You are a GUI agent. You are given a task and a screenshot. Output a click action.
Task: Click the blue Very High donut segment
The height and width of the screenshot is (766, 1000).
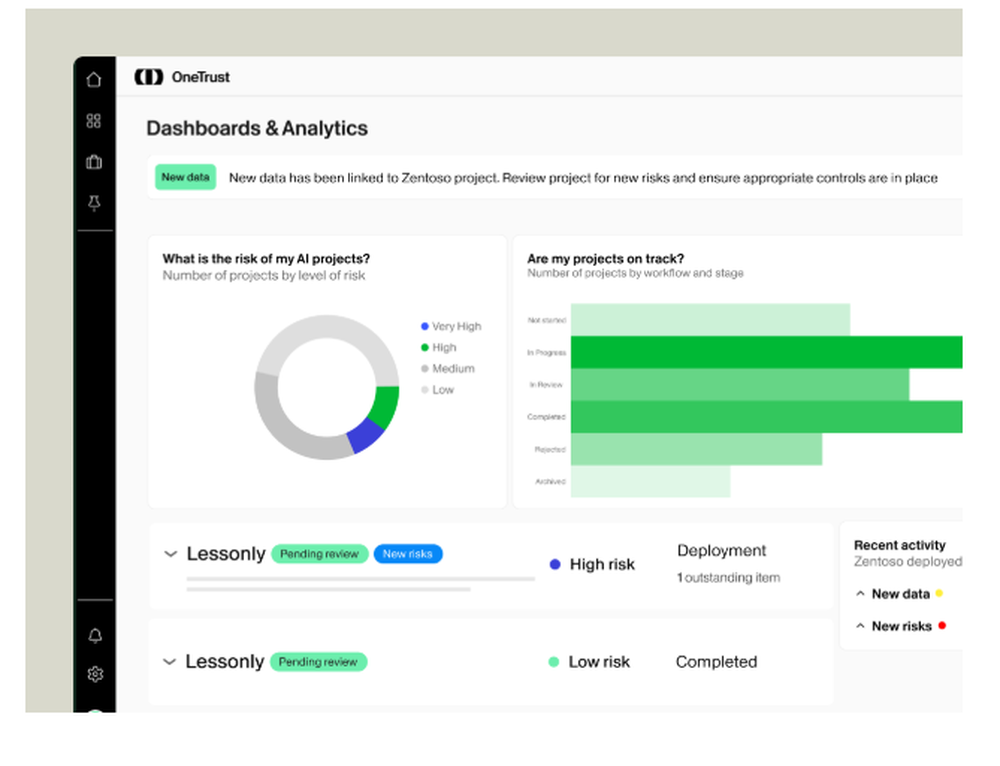click(365, 434)
